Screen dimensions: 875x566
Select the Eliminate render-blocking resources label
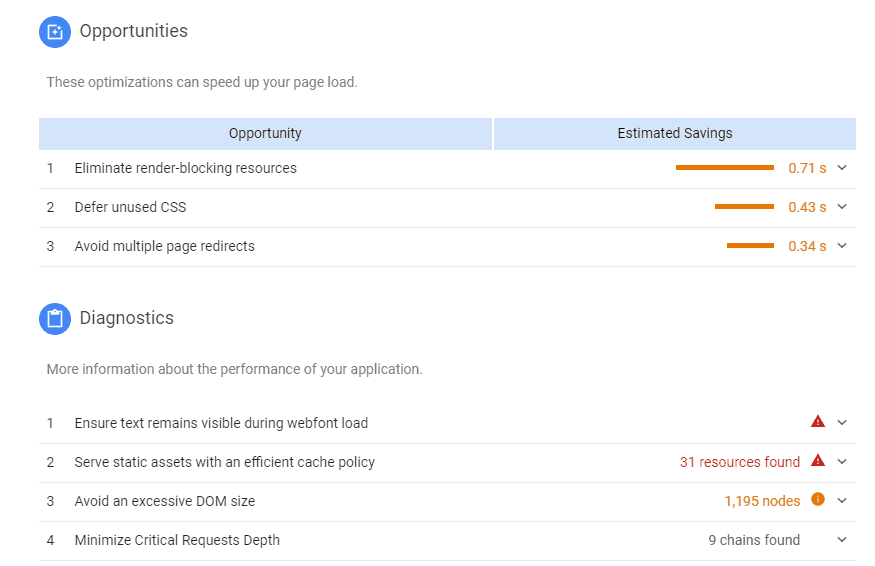(185, 168)
